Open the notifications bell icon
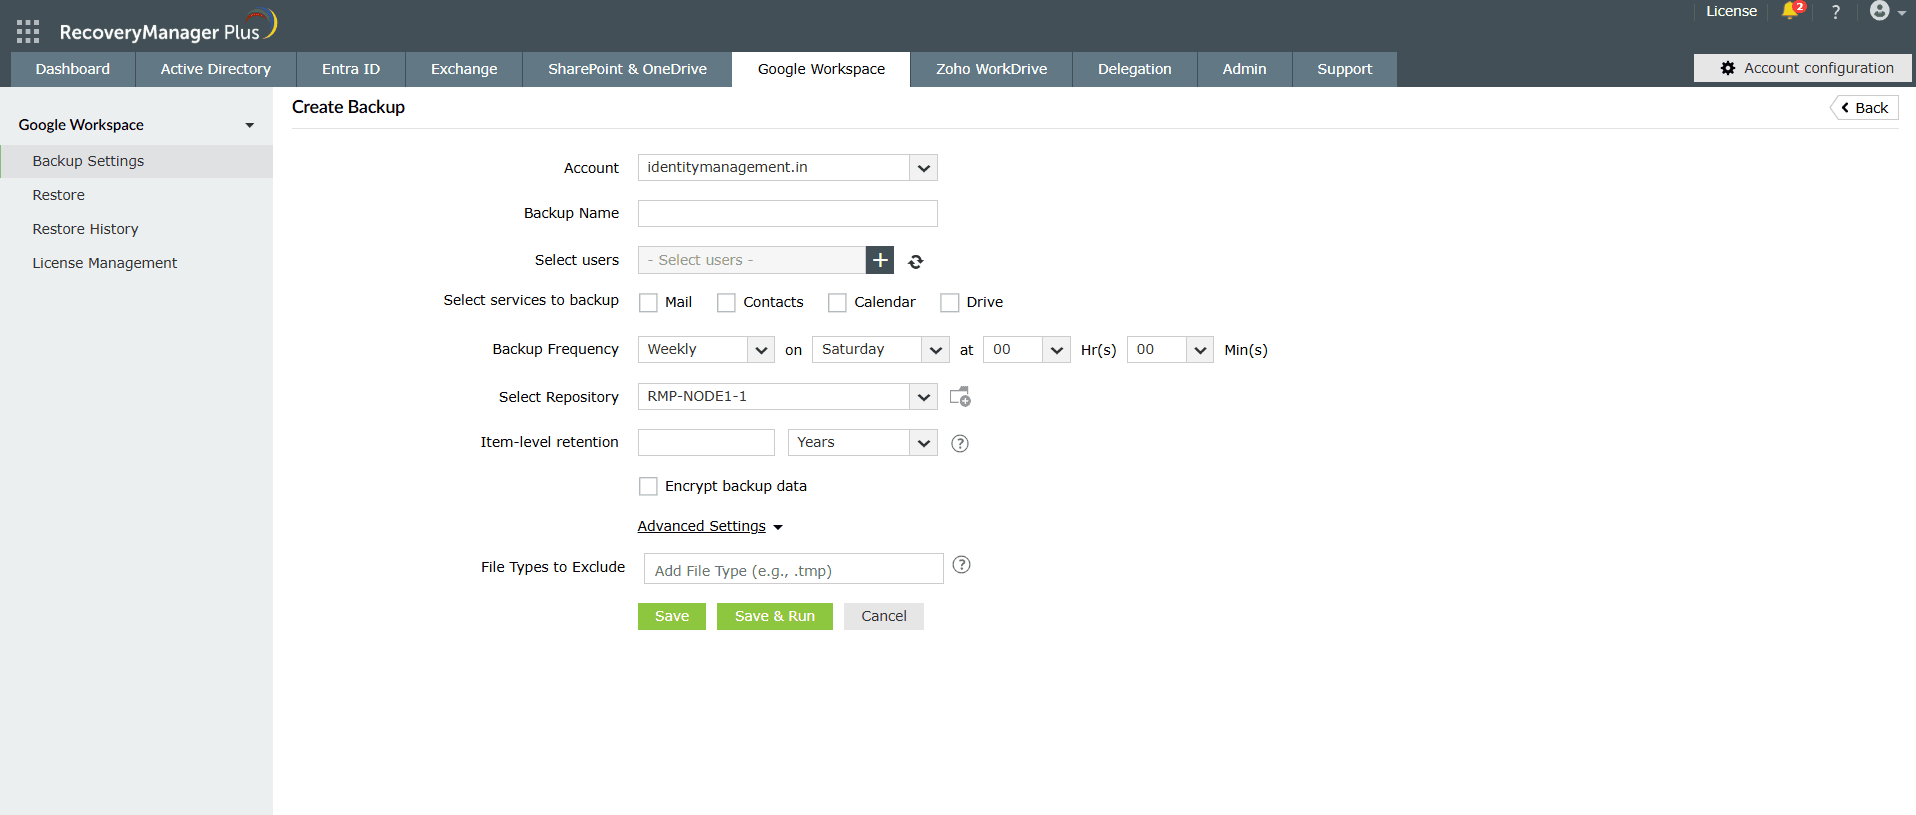 click(1791, 11)
